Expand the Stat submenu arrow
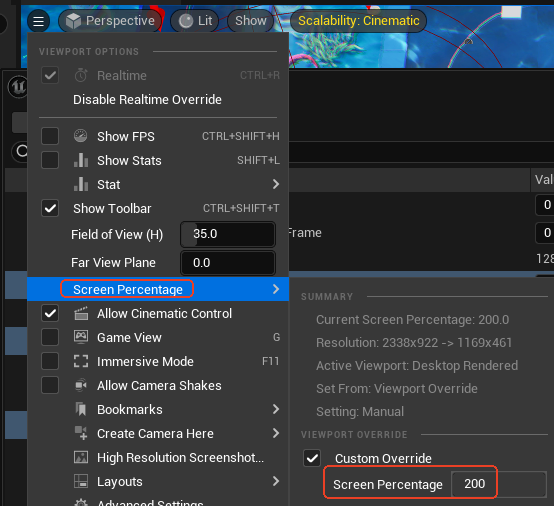This screenshot has width=554, height=506. tap(276, 184)
